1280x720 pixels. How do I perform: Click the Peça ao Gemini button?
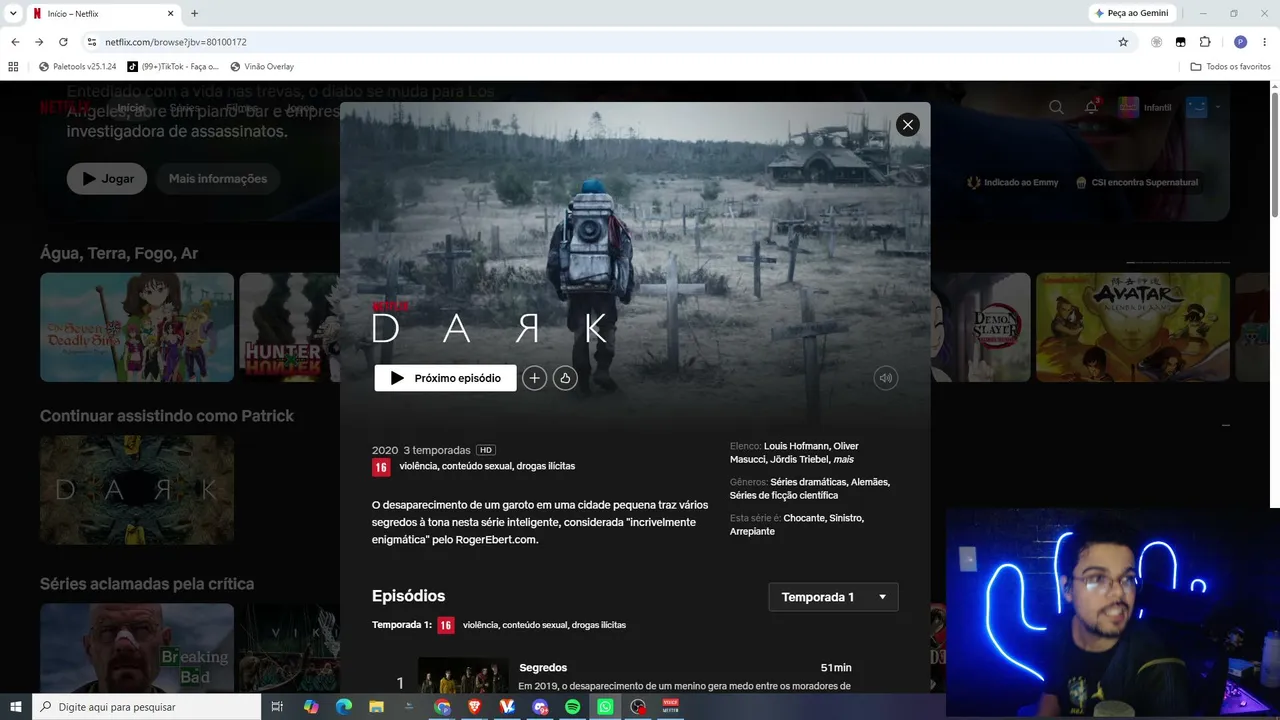tap(1132, 13)
